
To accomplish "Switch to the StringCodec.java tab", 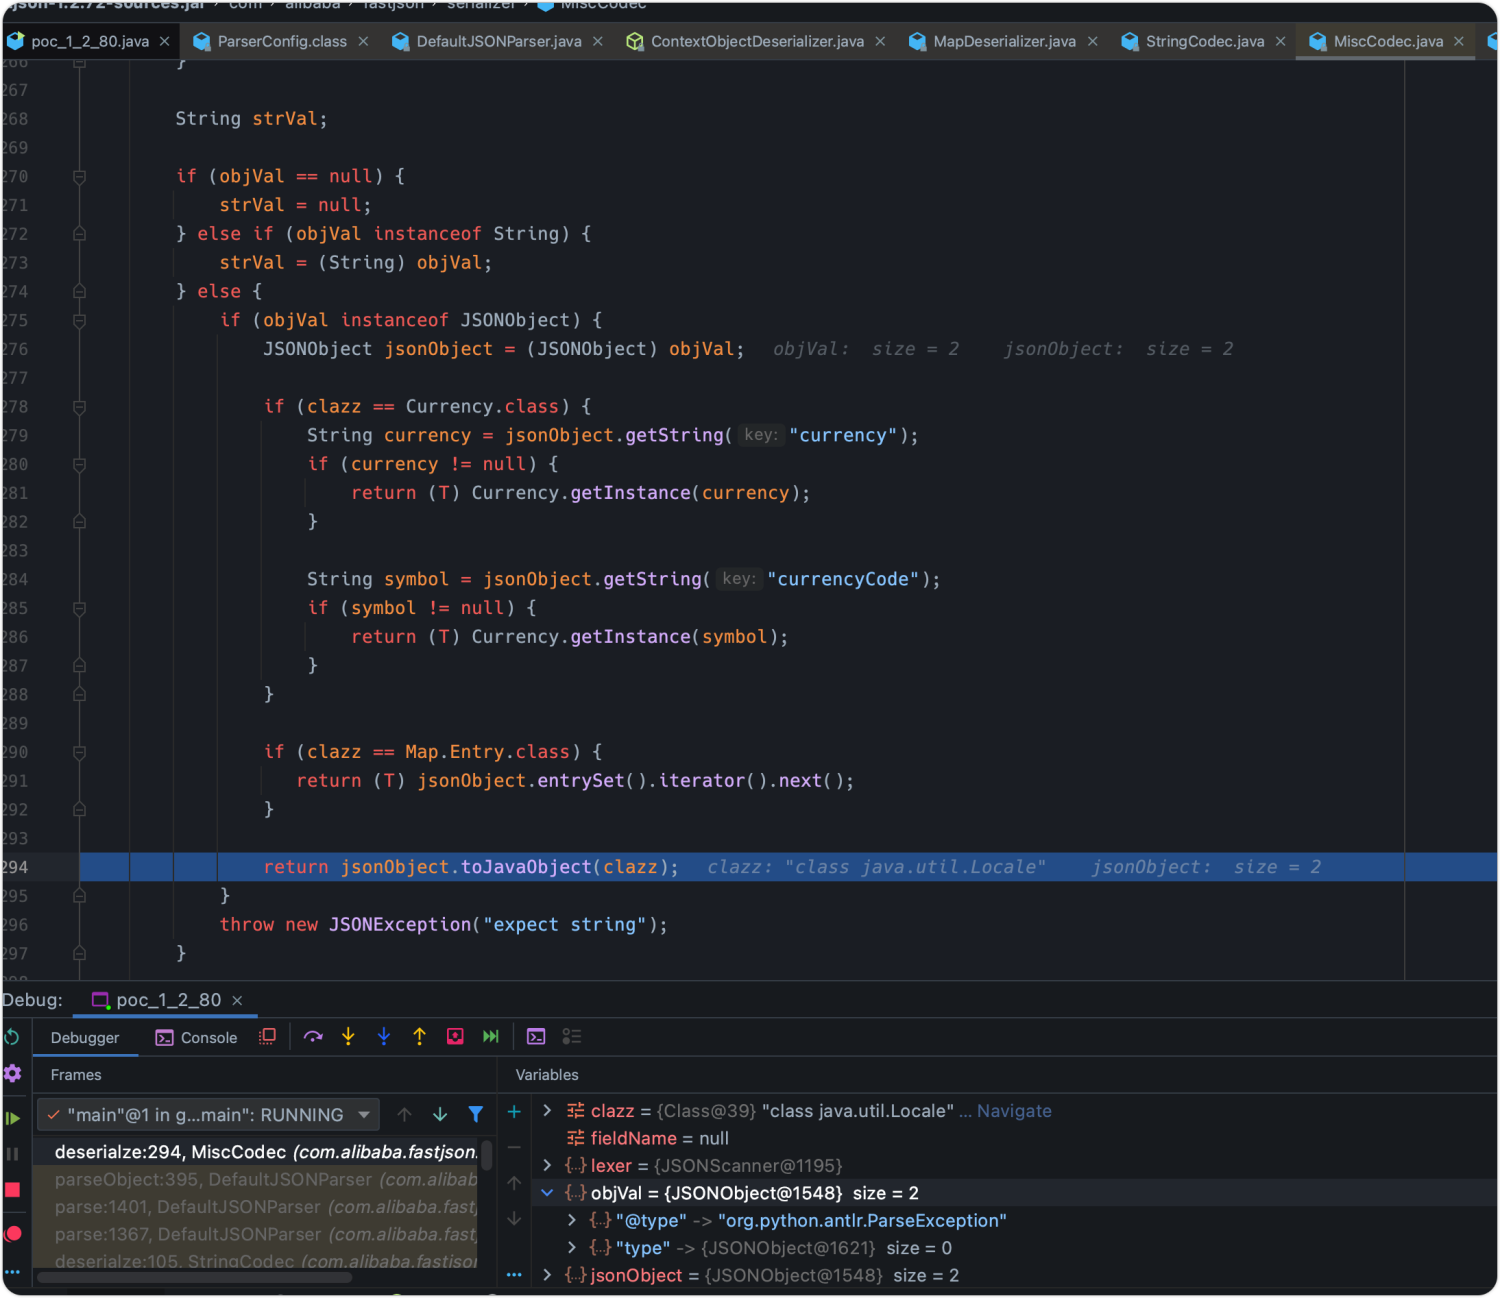I will coord(1204,41).
